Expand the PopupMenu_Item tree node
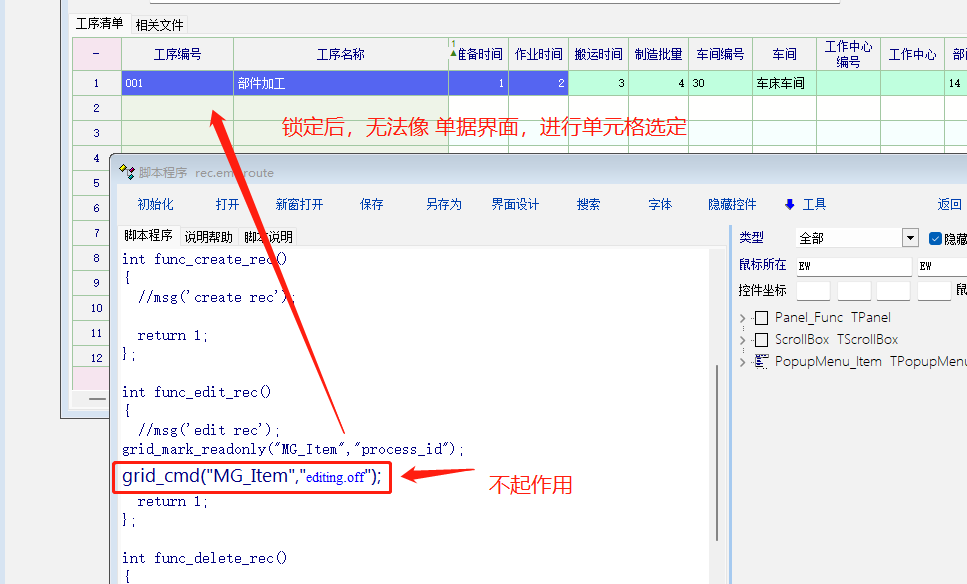The height and width of the screenshot is (584, 967). coord(743,362)
